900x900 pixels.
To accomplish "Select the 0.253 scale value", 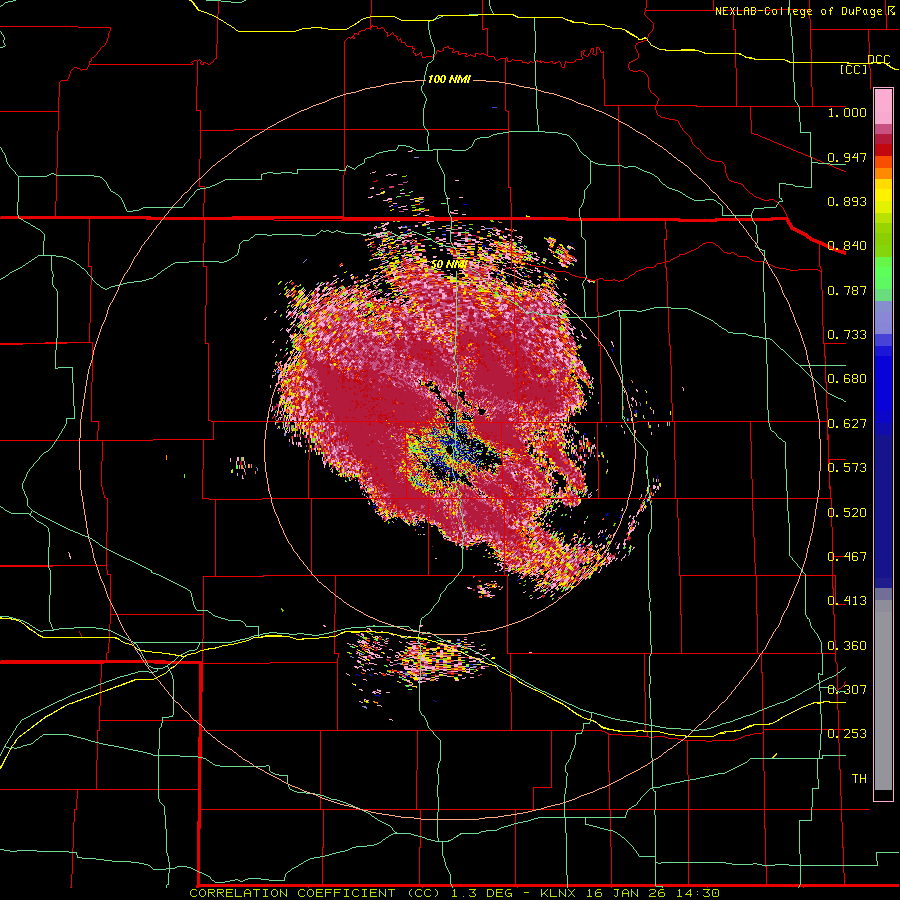I will click(x=847, y=734).
